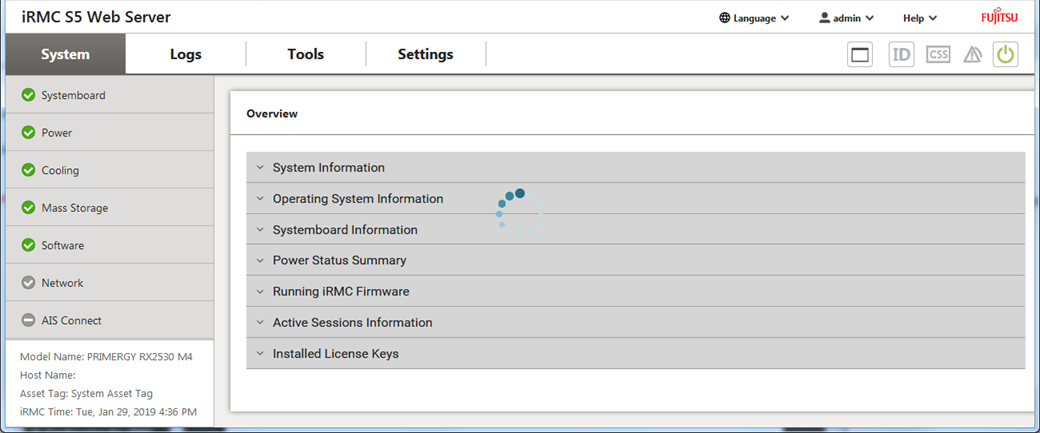1040x433 pixels.
Task: Expand the System Information section
Action: (x=328, y=168)
